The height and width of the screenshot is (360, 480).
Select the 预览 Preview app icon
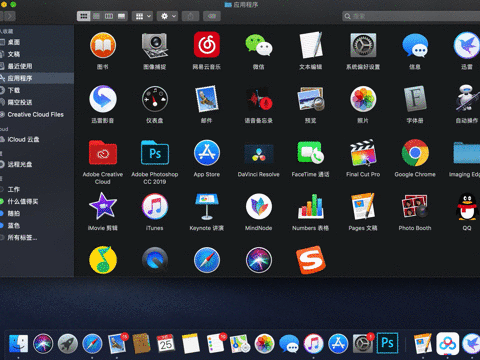click(x=311, y=99)
